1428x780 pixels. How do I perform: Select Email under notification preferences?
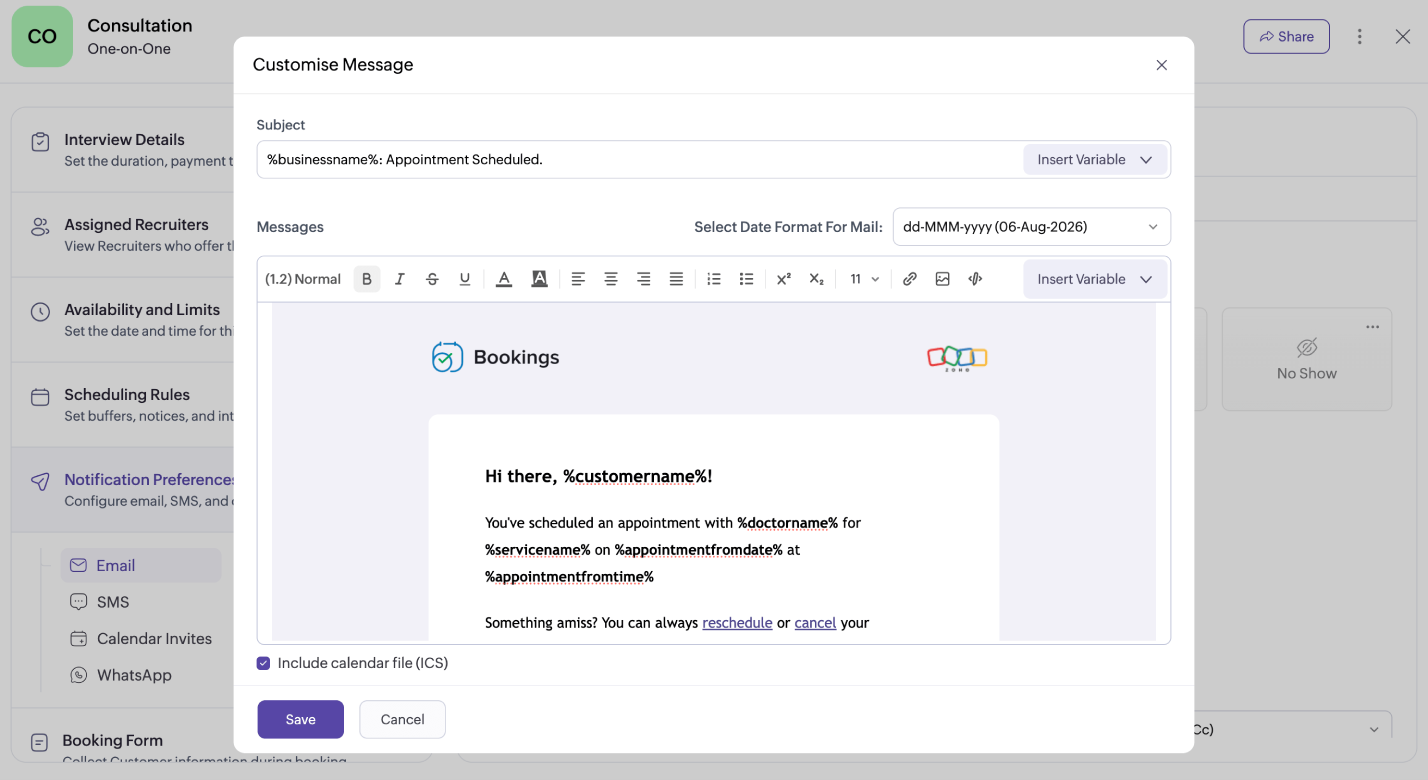pos(141,565)
